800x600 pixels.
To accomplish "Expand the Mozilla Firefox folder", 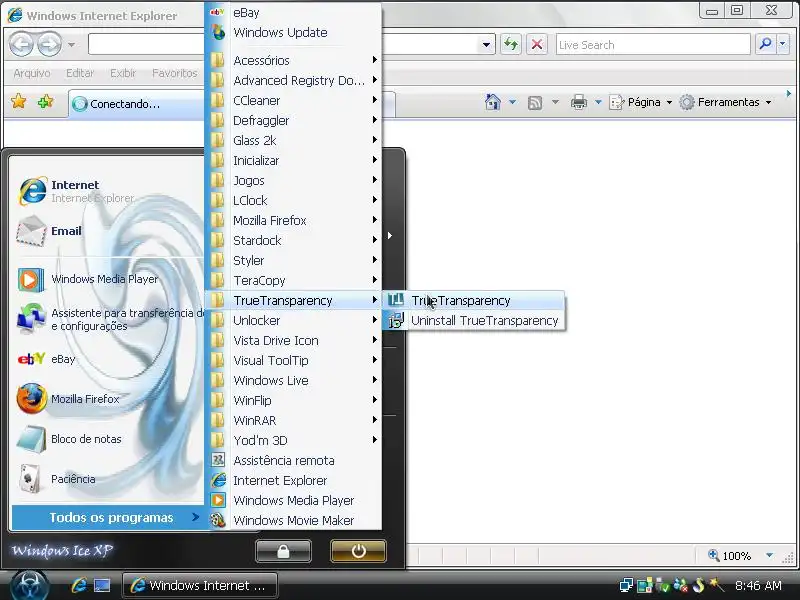I will tap(293, 220).
